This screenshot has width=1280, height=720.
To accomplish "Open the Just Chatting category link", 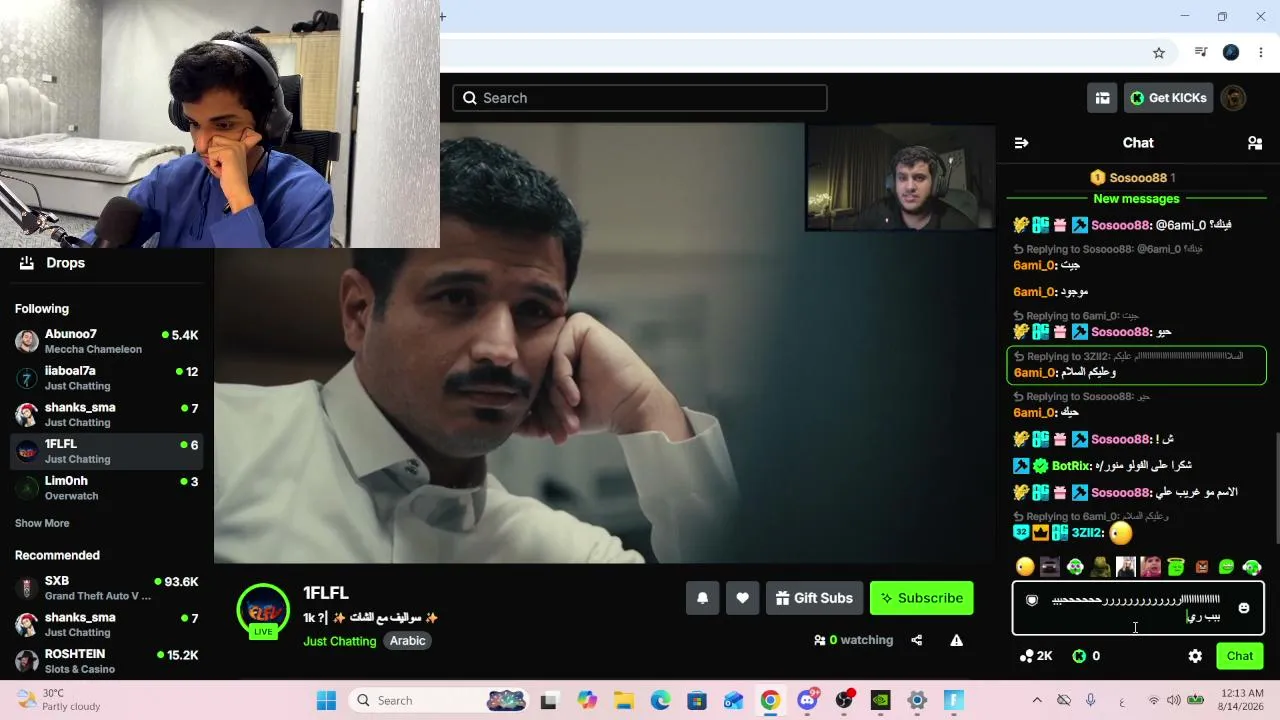I will click(340, 641).
